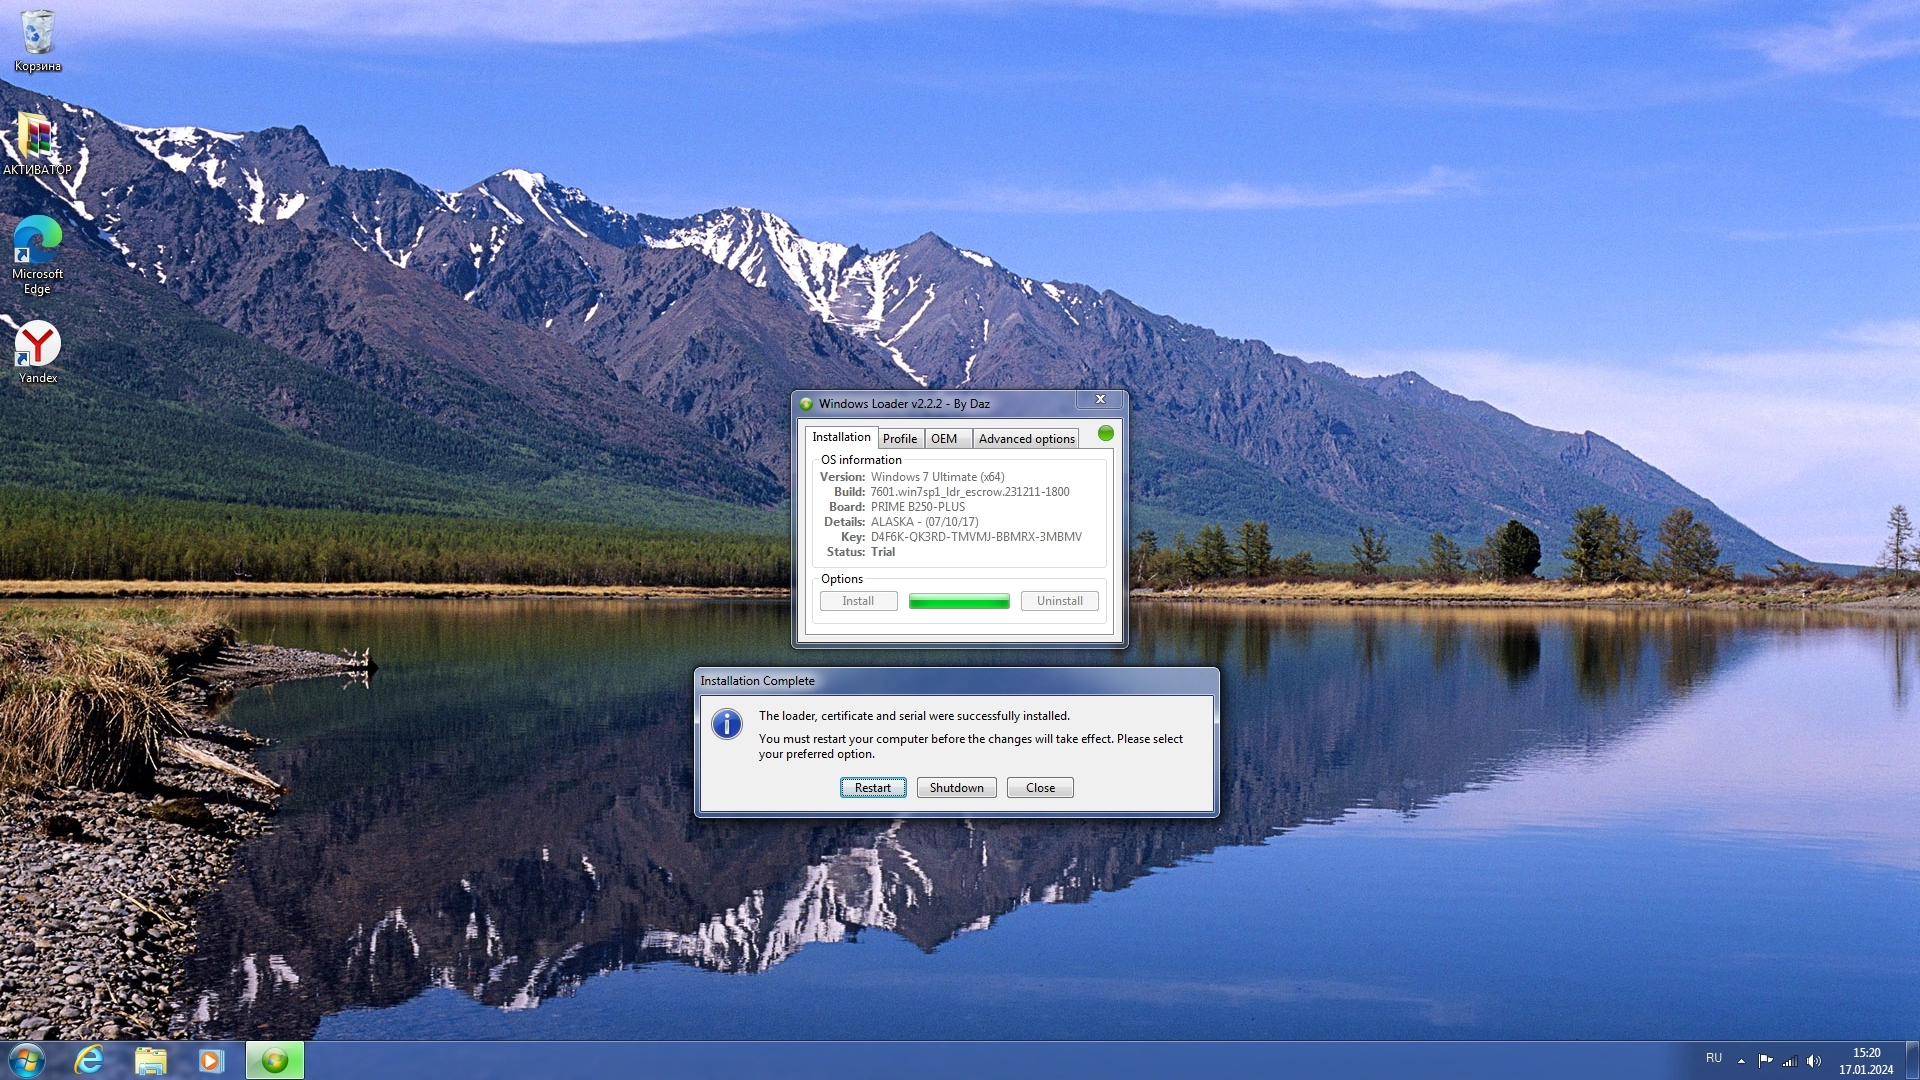Open Internet Explorer from the taskbar
1920x1080 pixels.
pyautogui.click(x=89, y=1060)
